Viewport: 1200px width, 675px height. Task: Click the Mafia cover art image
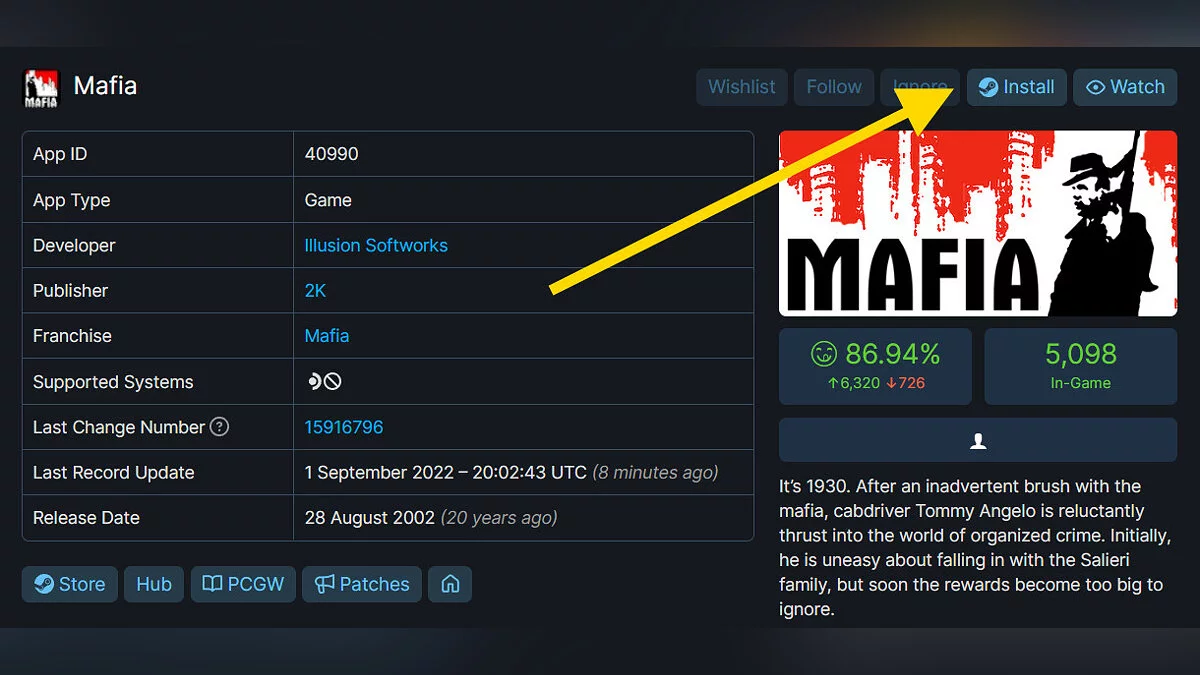coord(978,223)
